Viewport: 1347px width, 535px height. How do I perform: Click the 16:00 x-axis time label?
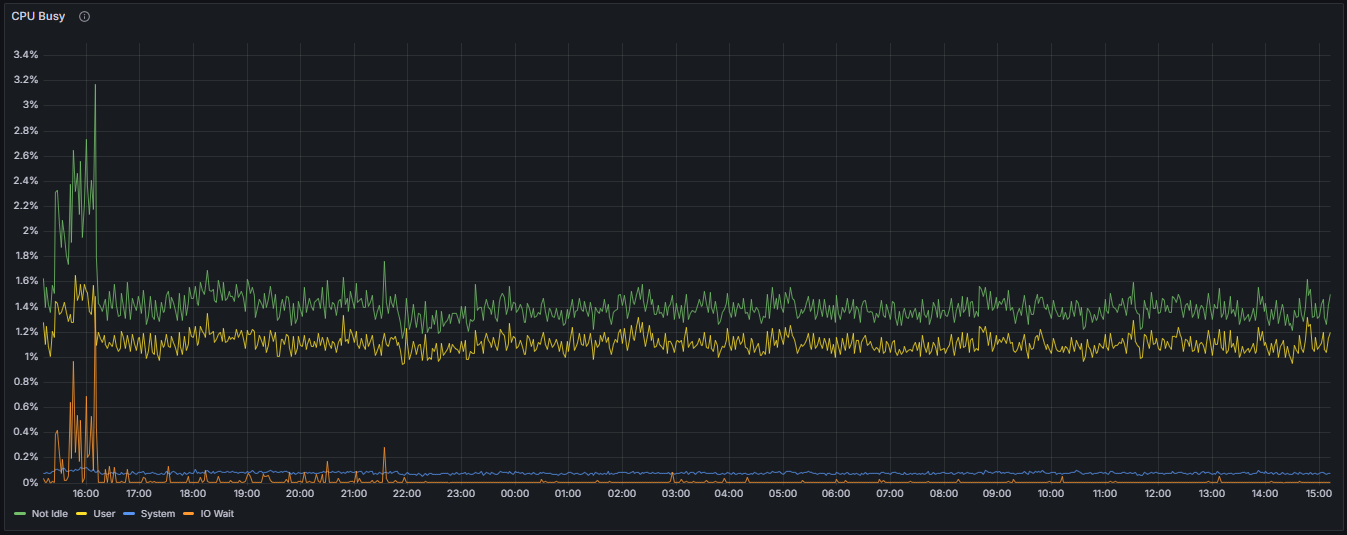pyautogui.click(x=86, y=494)
